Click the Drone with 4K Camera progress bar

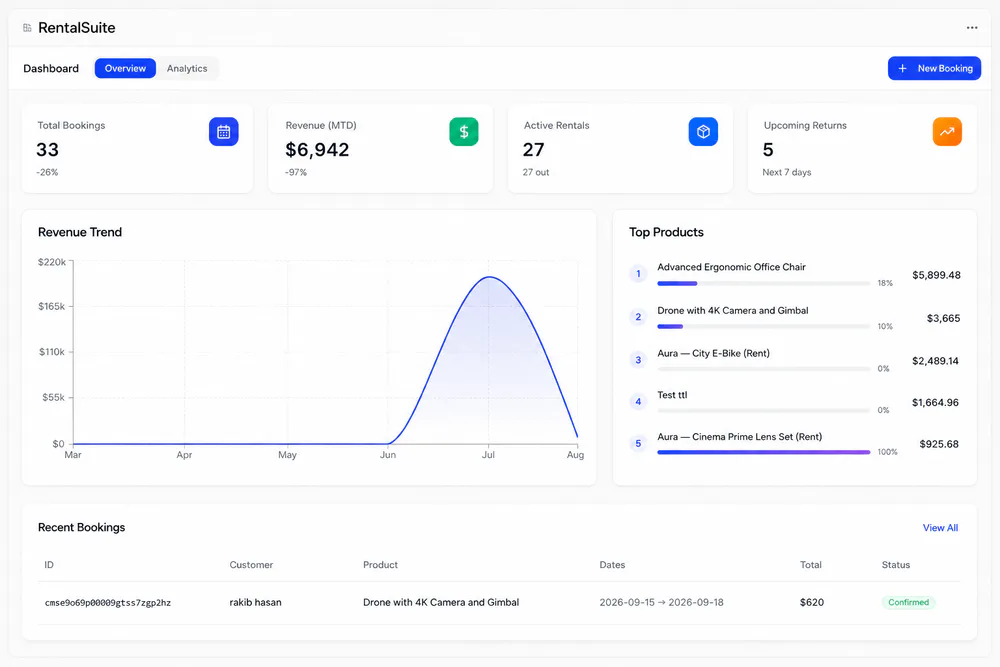click(763, 326)
